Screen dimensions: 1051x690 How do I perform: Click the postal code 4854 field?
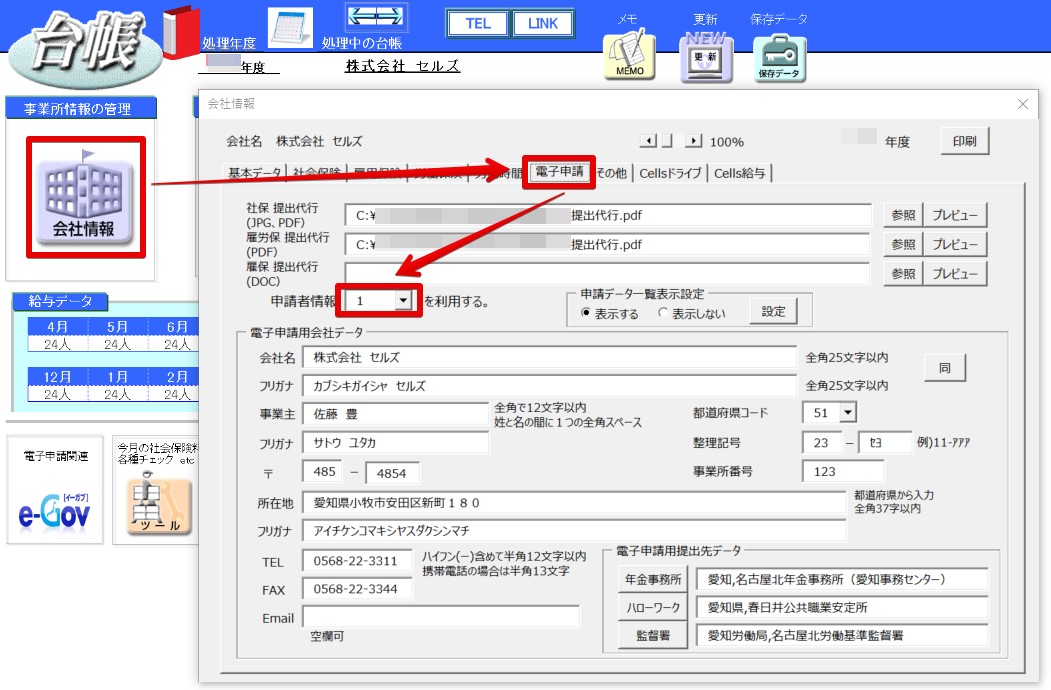pyautogui.click(x=393, y=473)
